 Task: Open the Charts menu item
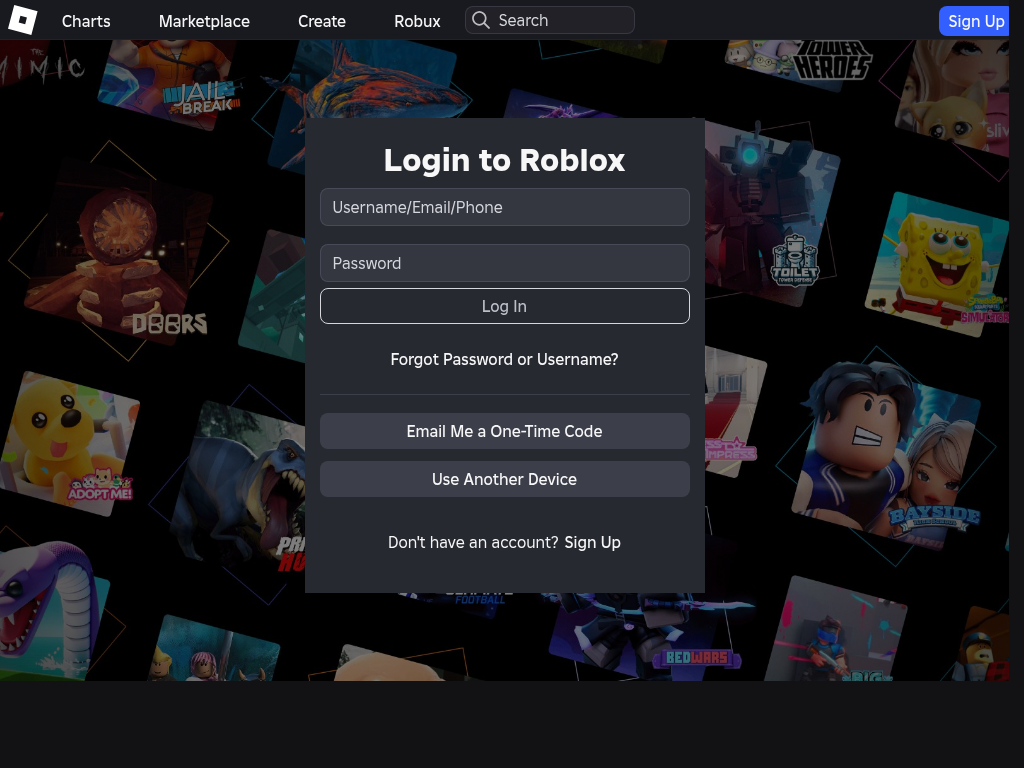coord(86,21)
